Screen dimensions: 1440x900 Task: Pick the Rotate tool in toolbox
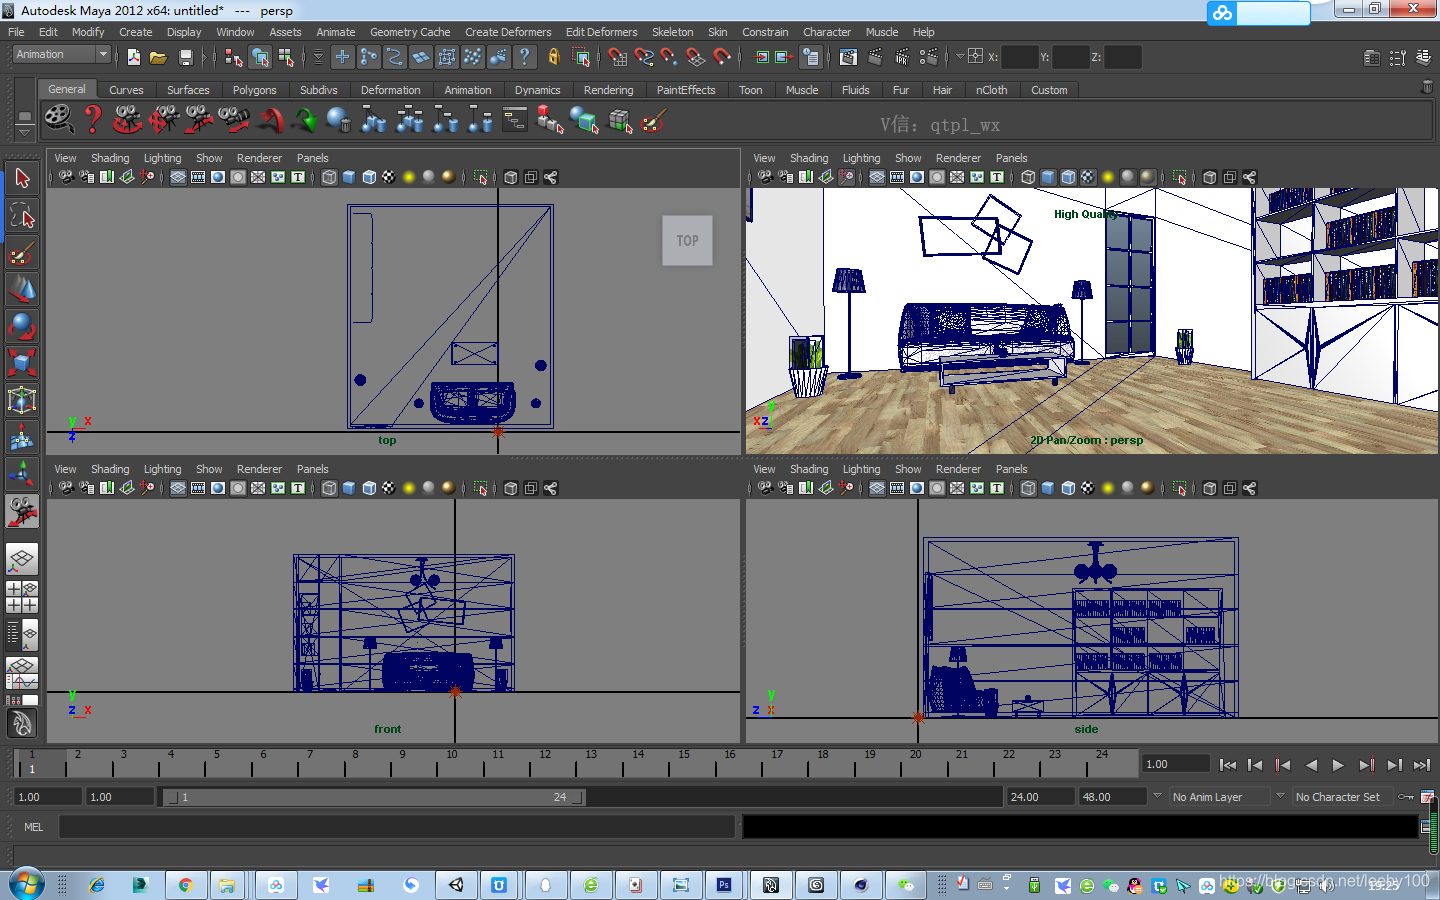tap(22, 326)
